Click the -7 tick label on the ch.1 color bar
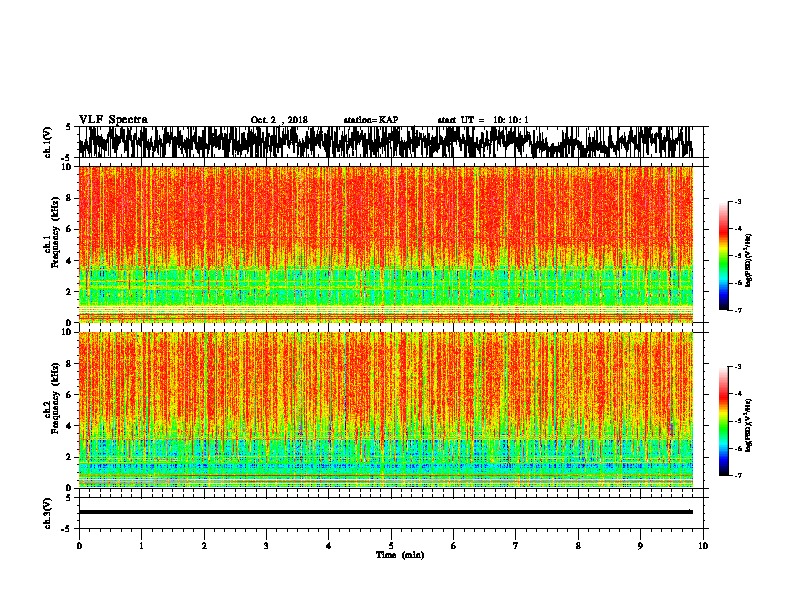 737,310
